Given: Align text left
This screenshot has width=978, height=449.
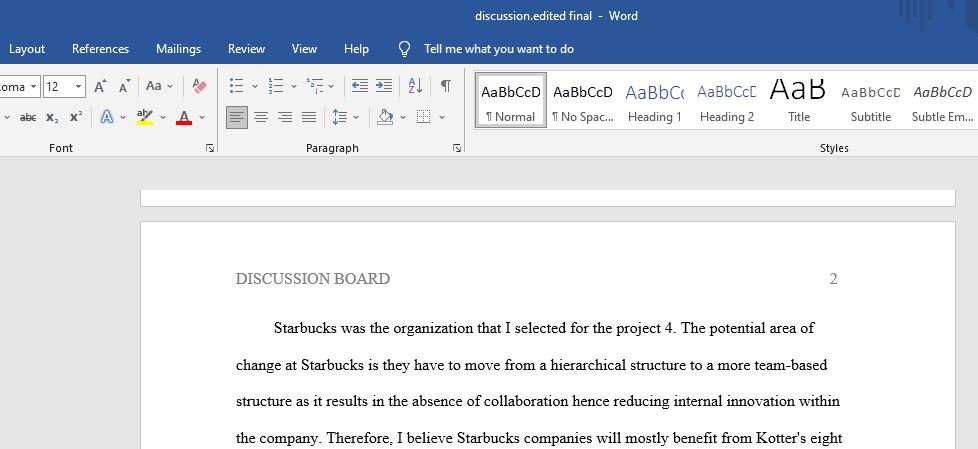Looking at the screenshot, I should (237, 117).
